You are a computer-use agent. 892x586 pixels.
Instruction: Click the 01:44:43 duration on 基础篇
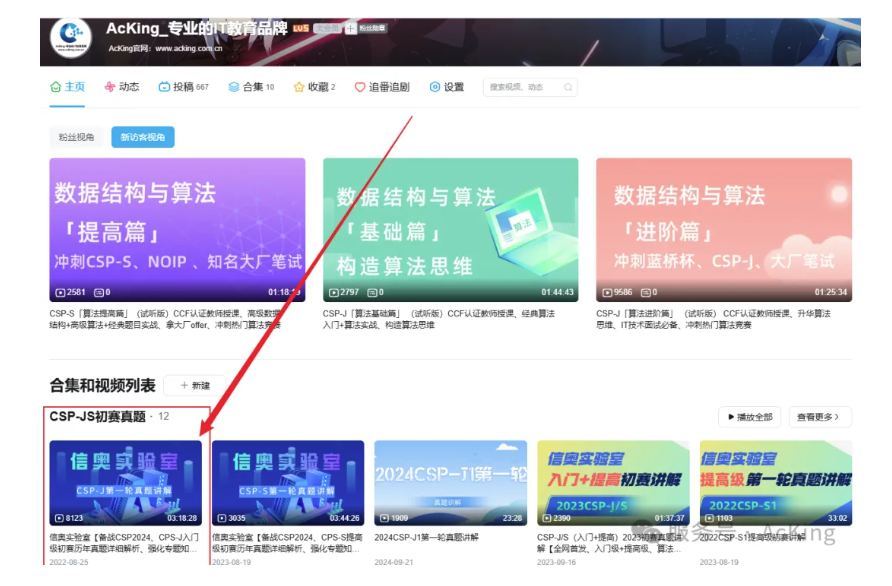[x=558, y=292]
